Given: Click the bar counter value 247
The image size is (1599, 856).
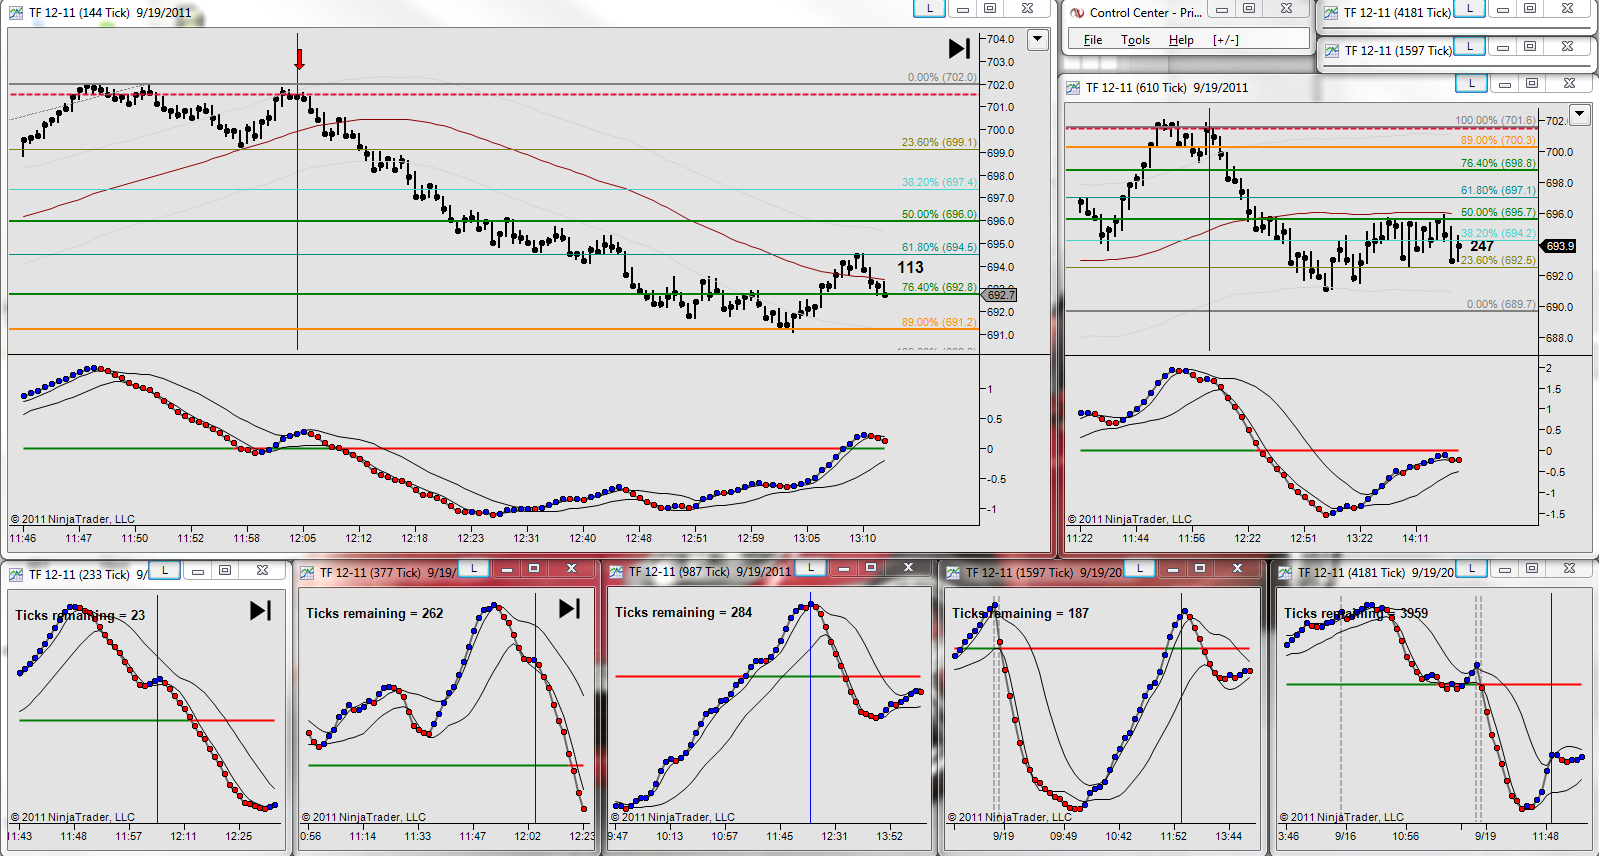Looking at the screenshot, I should click(x=1482, y=246).
